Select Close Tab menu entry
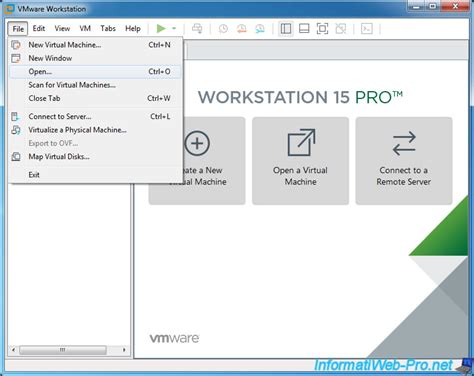The width and height of the screenshot is (474, 376). point(95,98)
